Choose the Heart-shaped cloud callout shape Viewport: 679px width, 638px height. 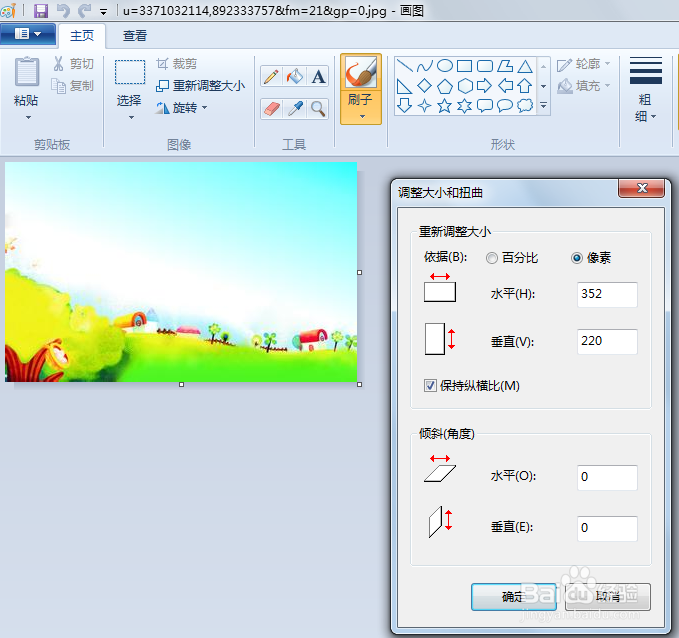(525, 106)
